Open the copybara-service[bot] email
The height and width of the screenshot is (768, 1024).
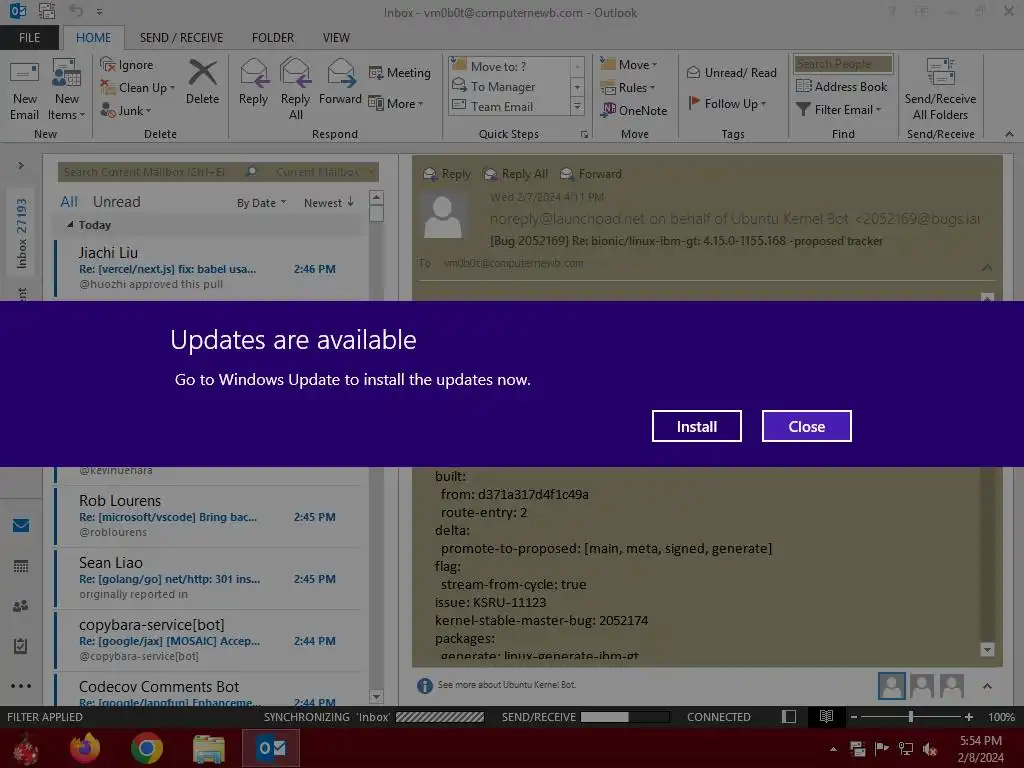coord(208,640)
